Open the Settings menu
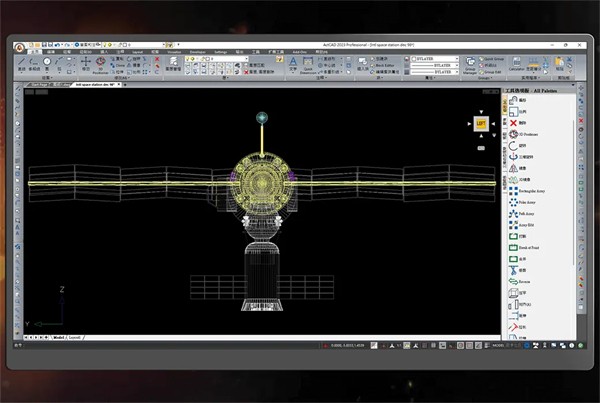The image size is (600, 403). tap(221, 51)
